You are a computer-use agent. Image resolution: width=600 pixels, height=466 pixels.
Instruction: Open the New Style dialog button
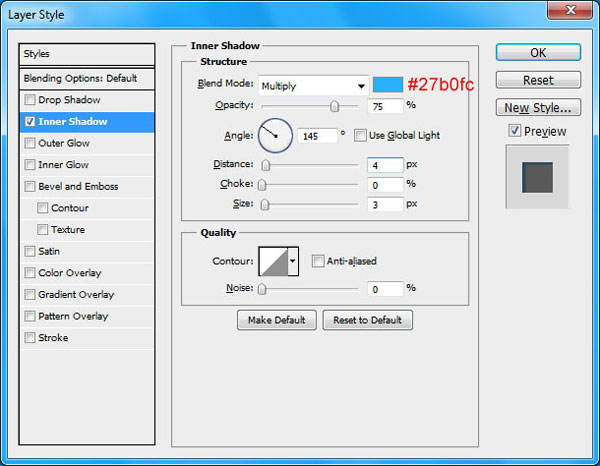[x=538, y=108]
